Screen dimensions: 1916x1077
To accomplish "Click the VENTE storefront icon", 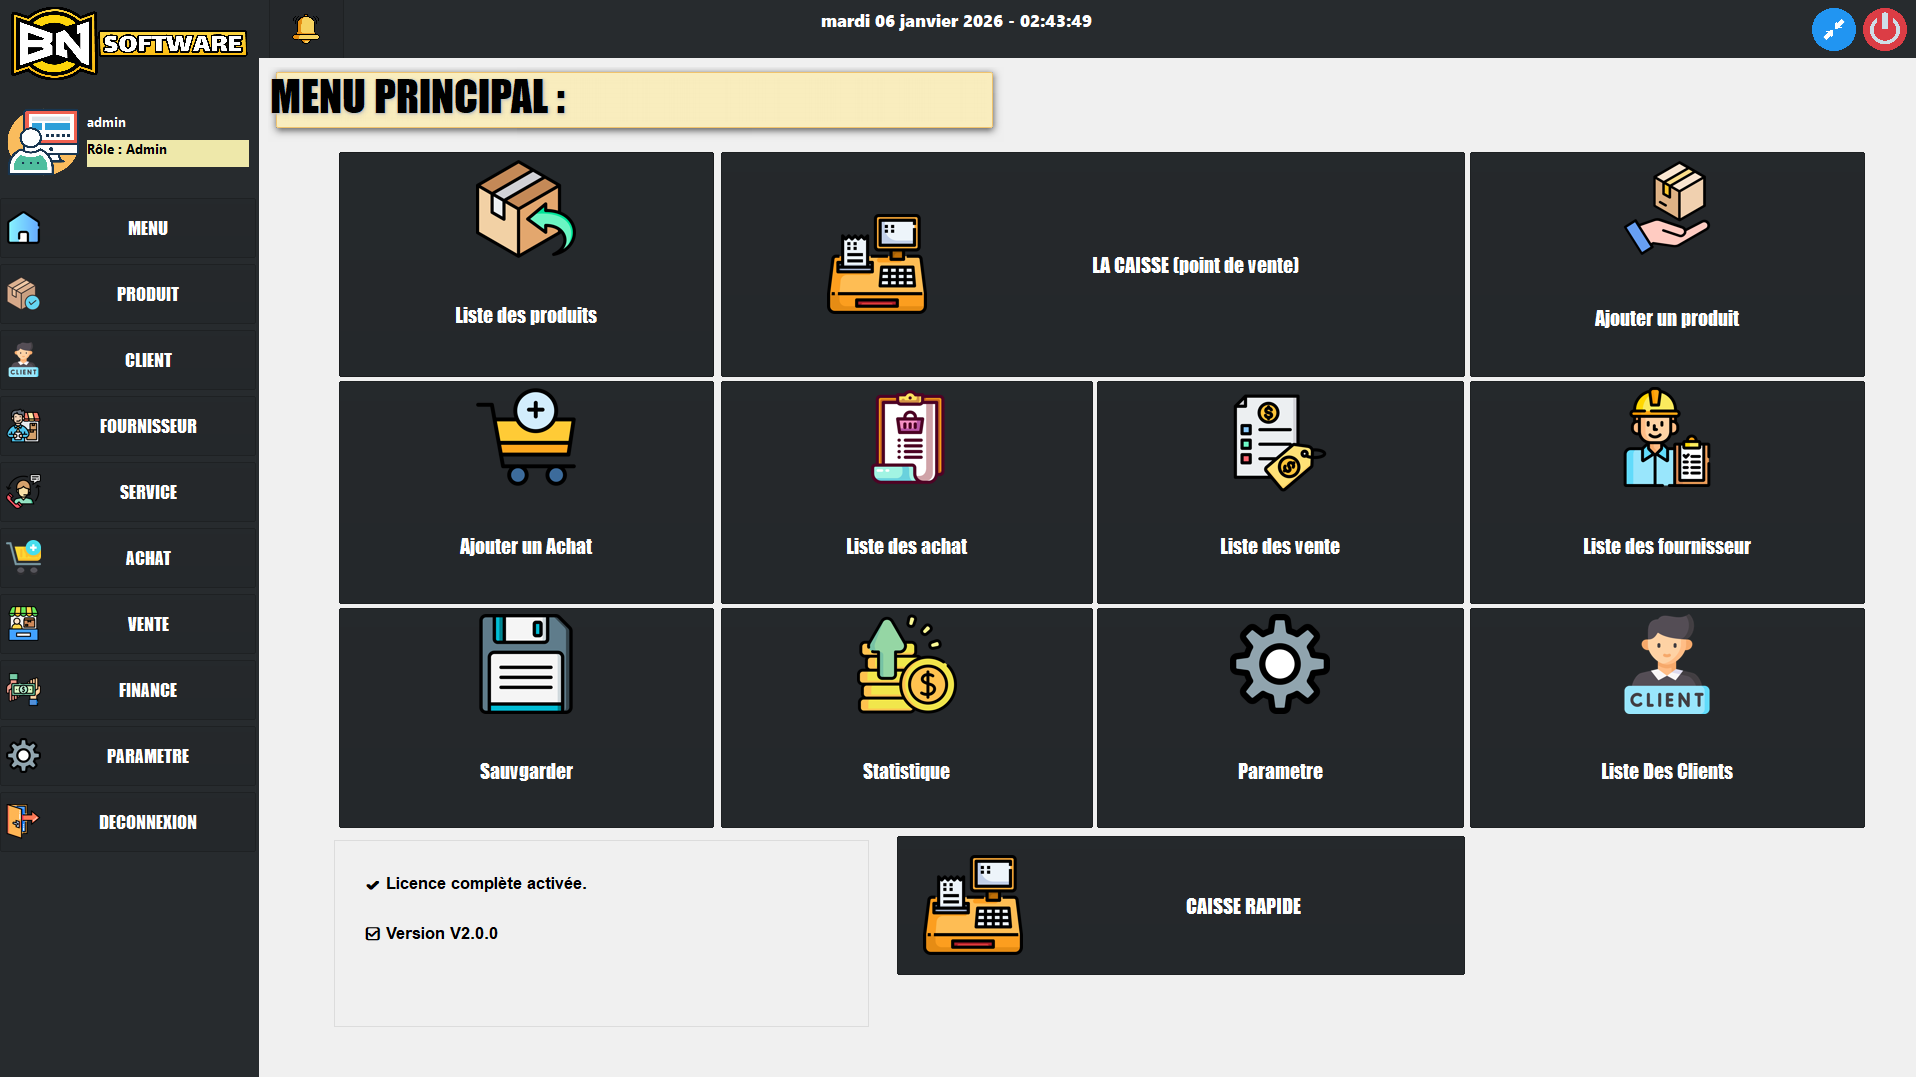I will [23, 624].
